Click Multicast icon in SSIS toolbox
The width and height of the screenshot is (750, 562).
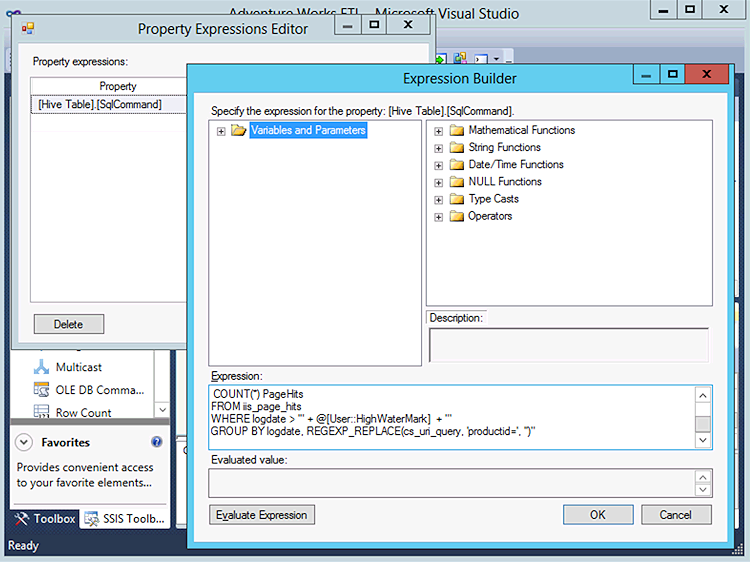(x=42, y=367)
